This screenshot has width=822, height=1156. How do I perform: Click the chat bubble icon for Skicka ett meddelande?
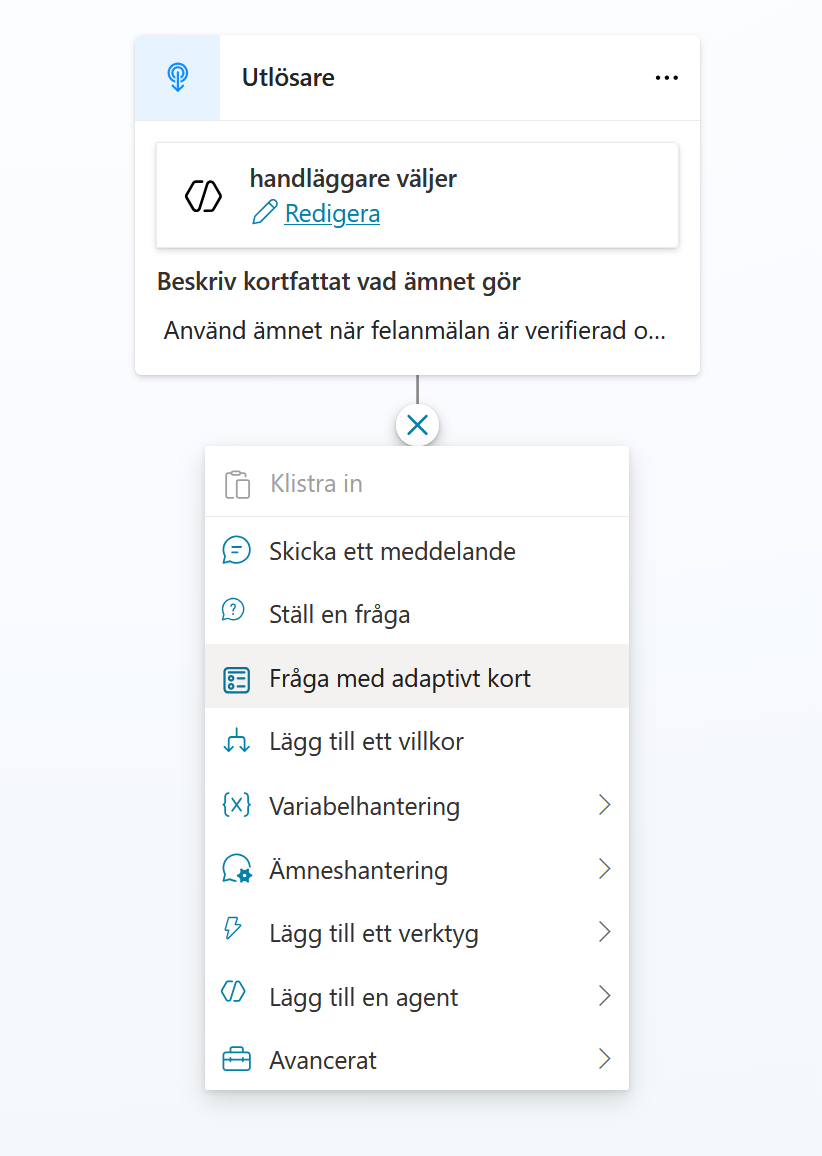237,551
